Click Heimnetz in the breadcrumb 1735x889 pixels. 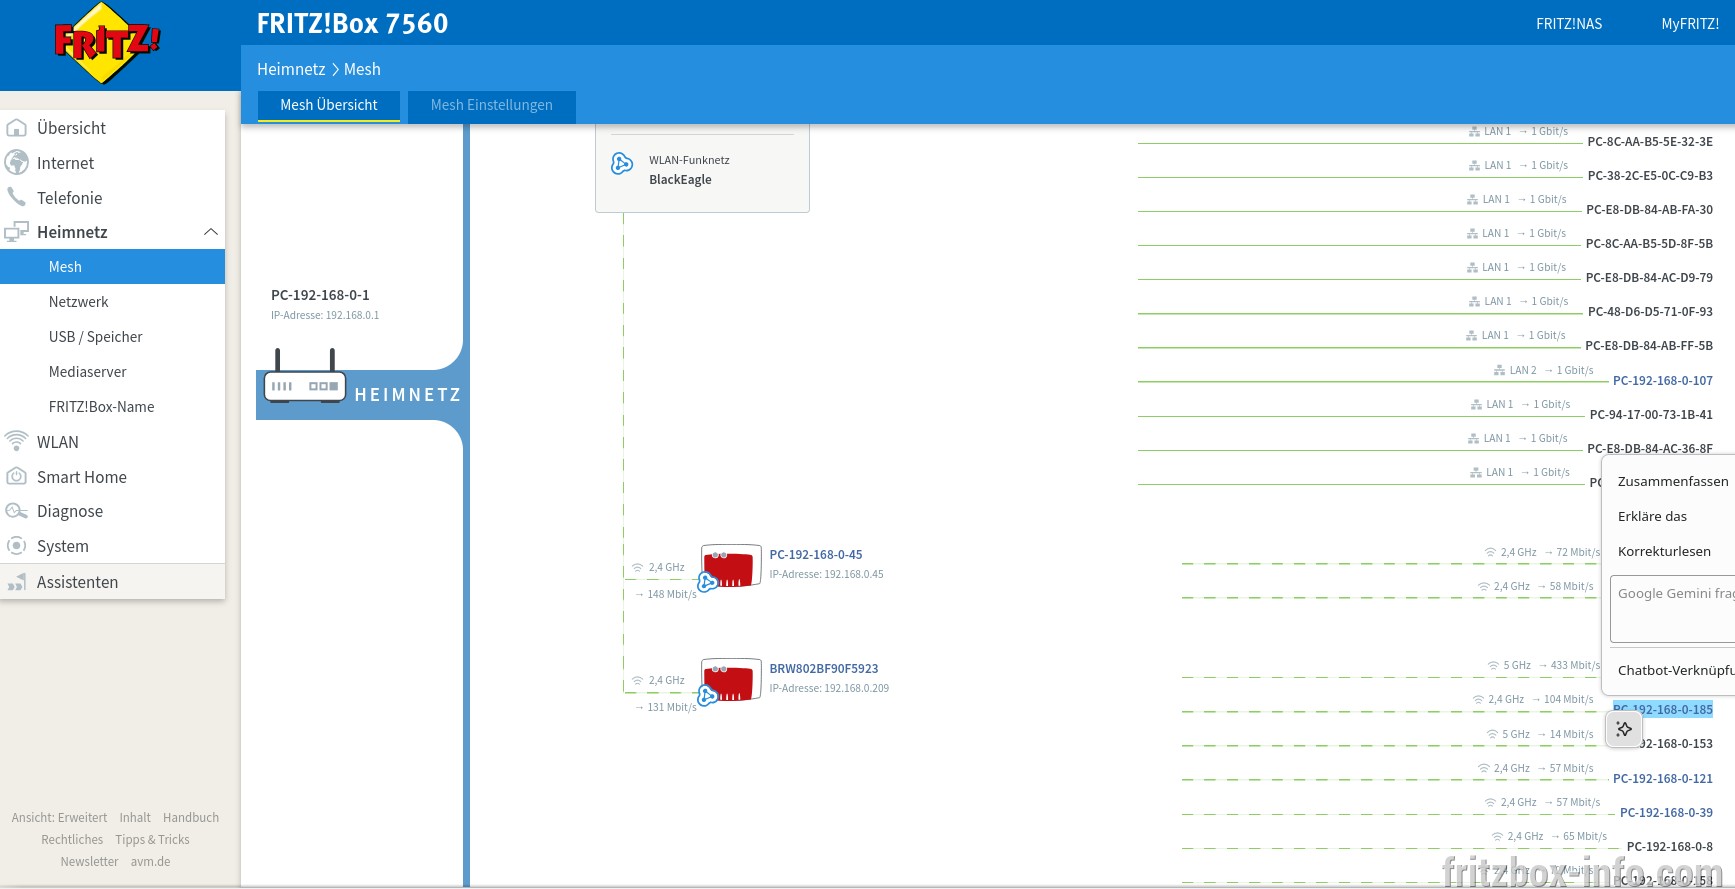click(x=291, y=69)
